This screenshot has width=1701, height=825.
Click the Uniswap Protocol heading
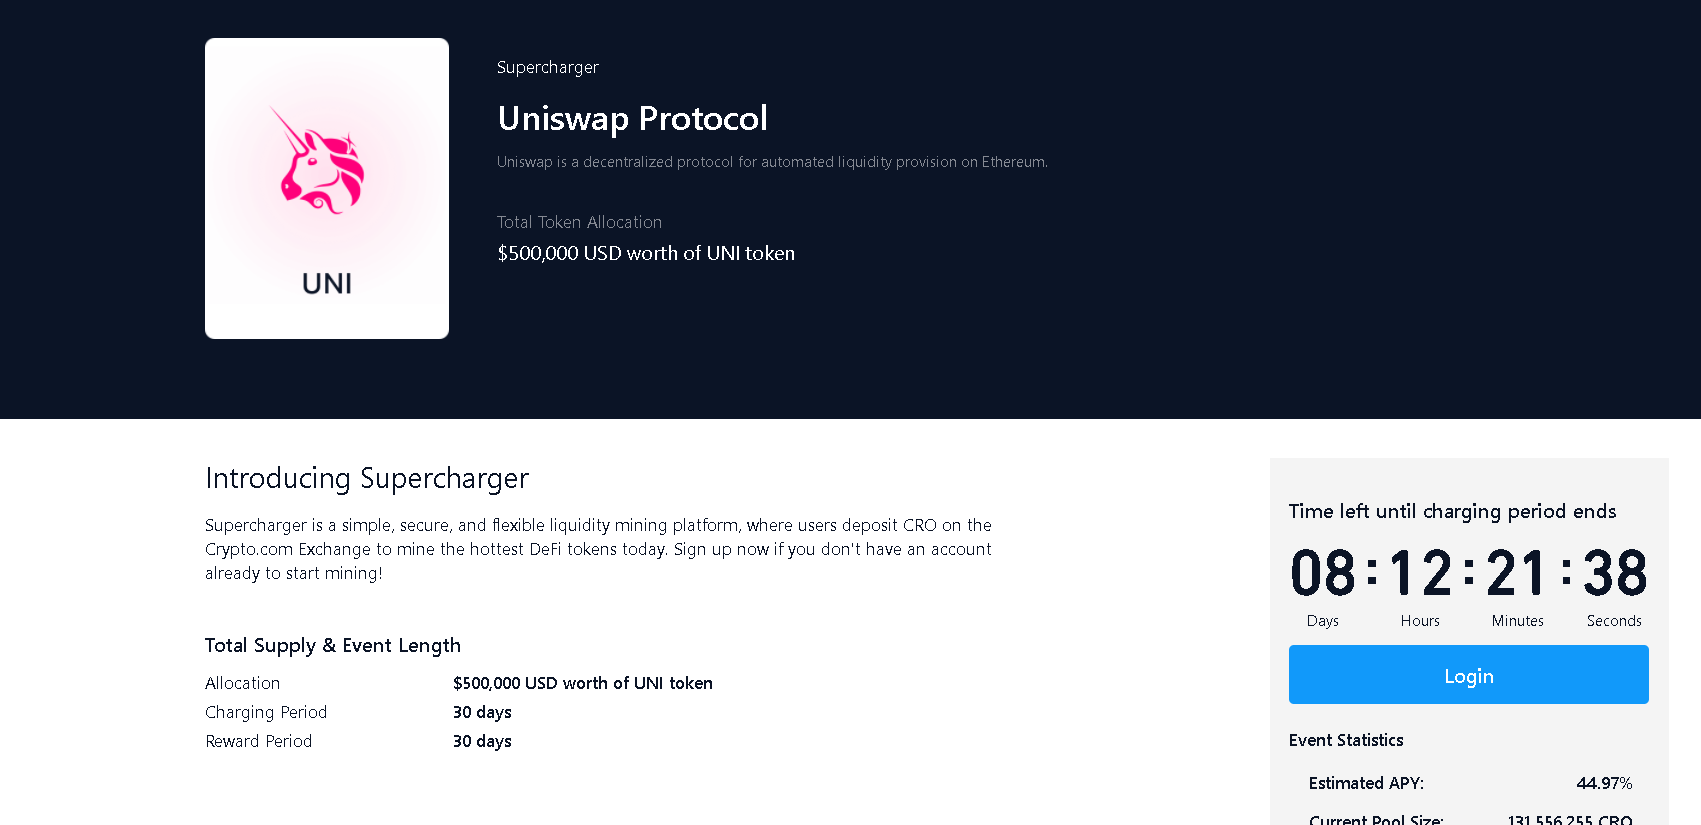[632, 119]
